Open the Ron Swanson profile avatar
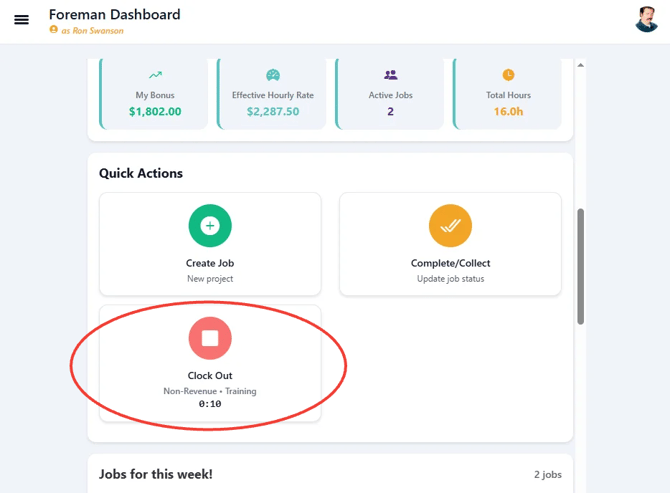Screen dimensions: 670x493 click(x=646, y=19)
